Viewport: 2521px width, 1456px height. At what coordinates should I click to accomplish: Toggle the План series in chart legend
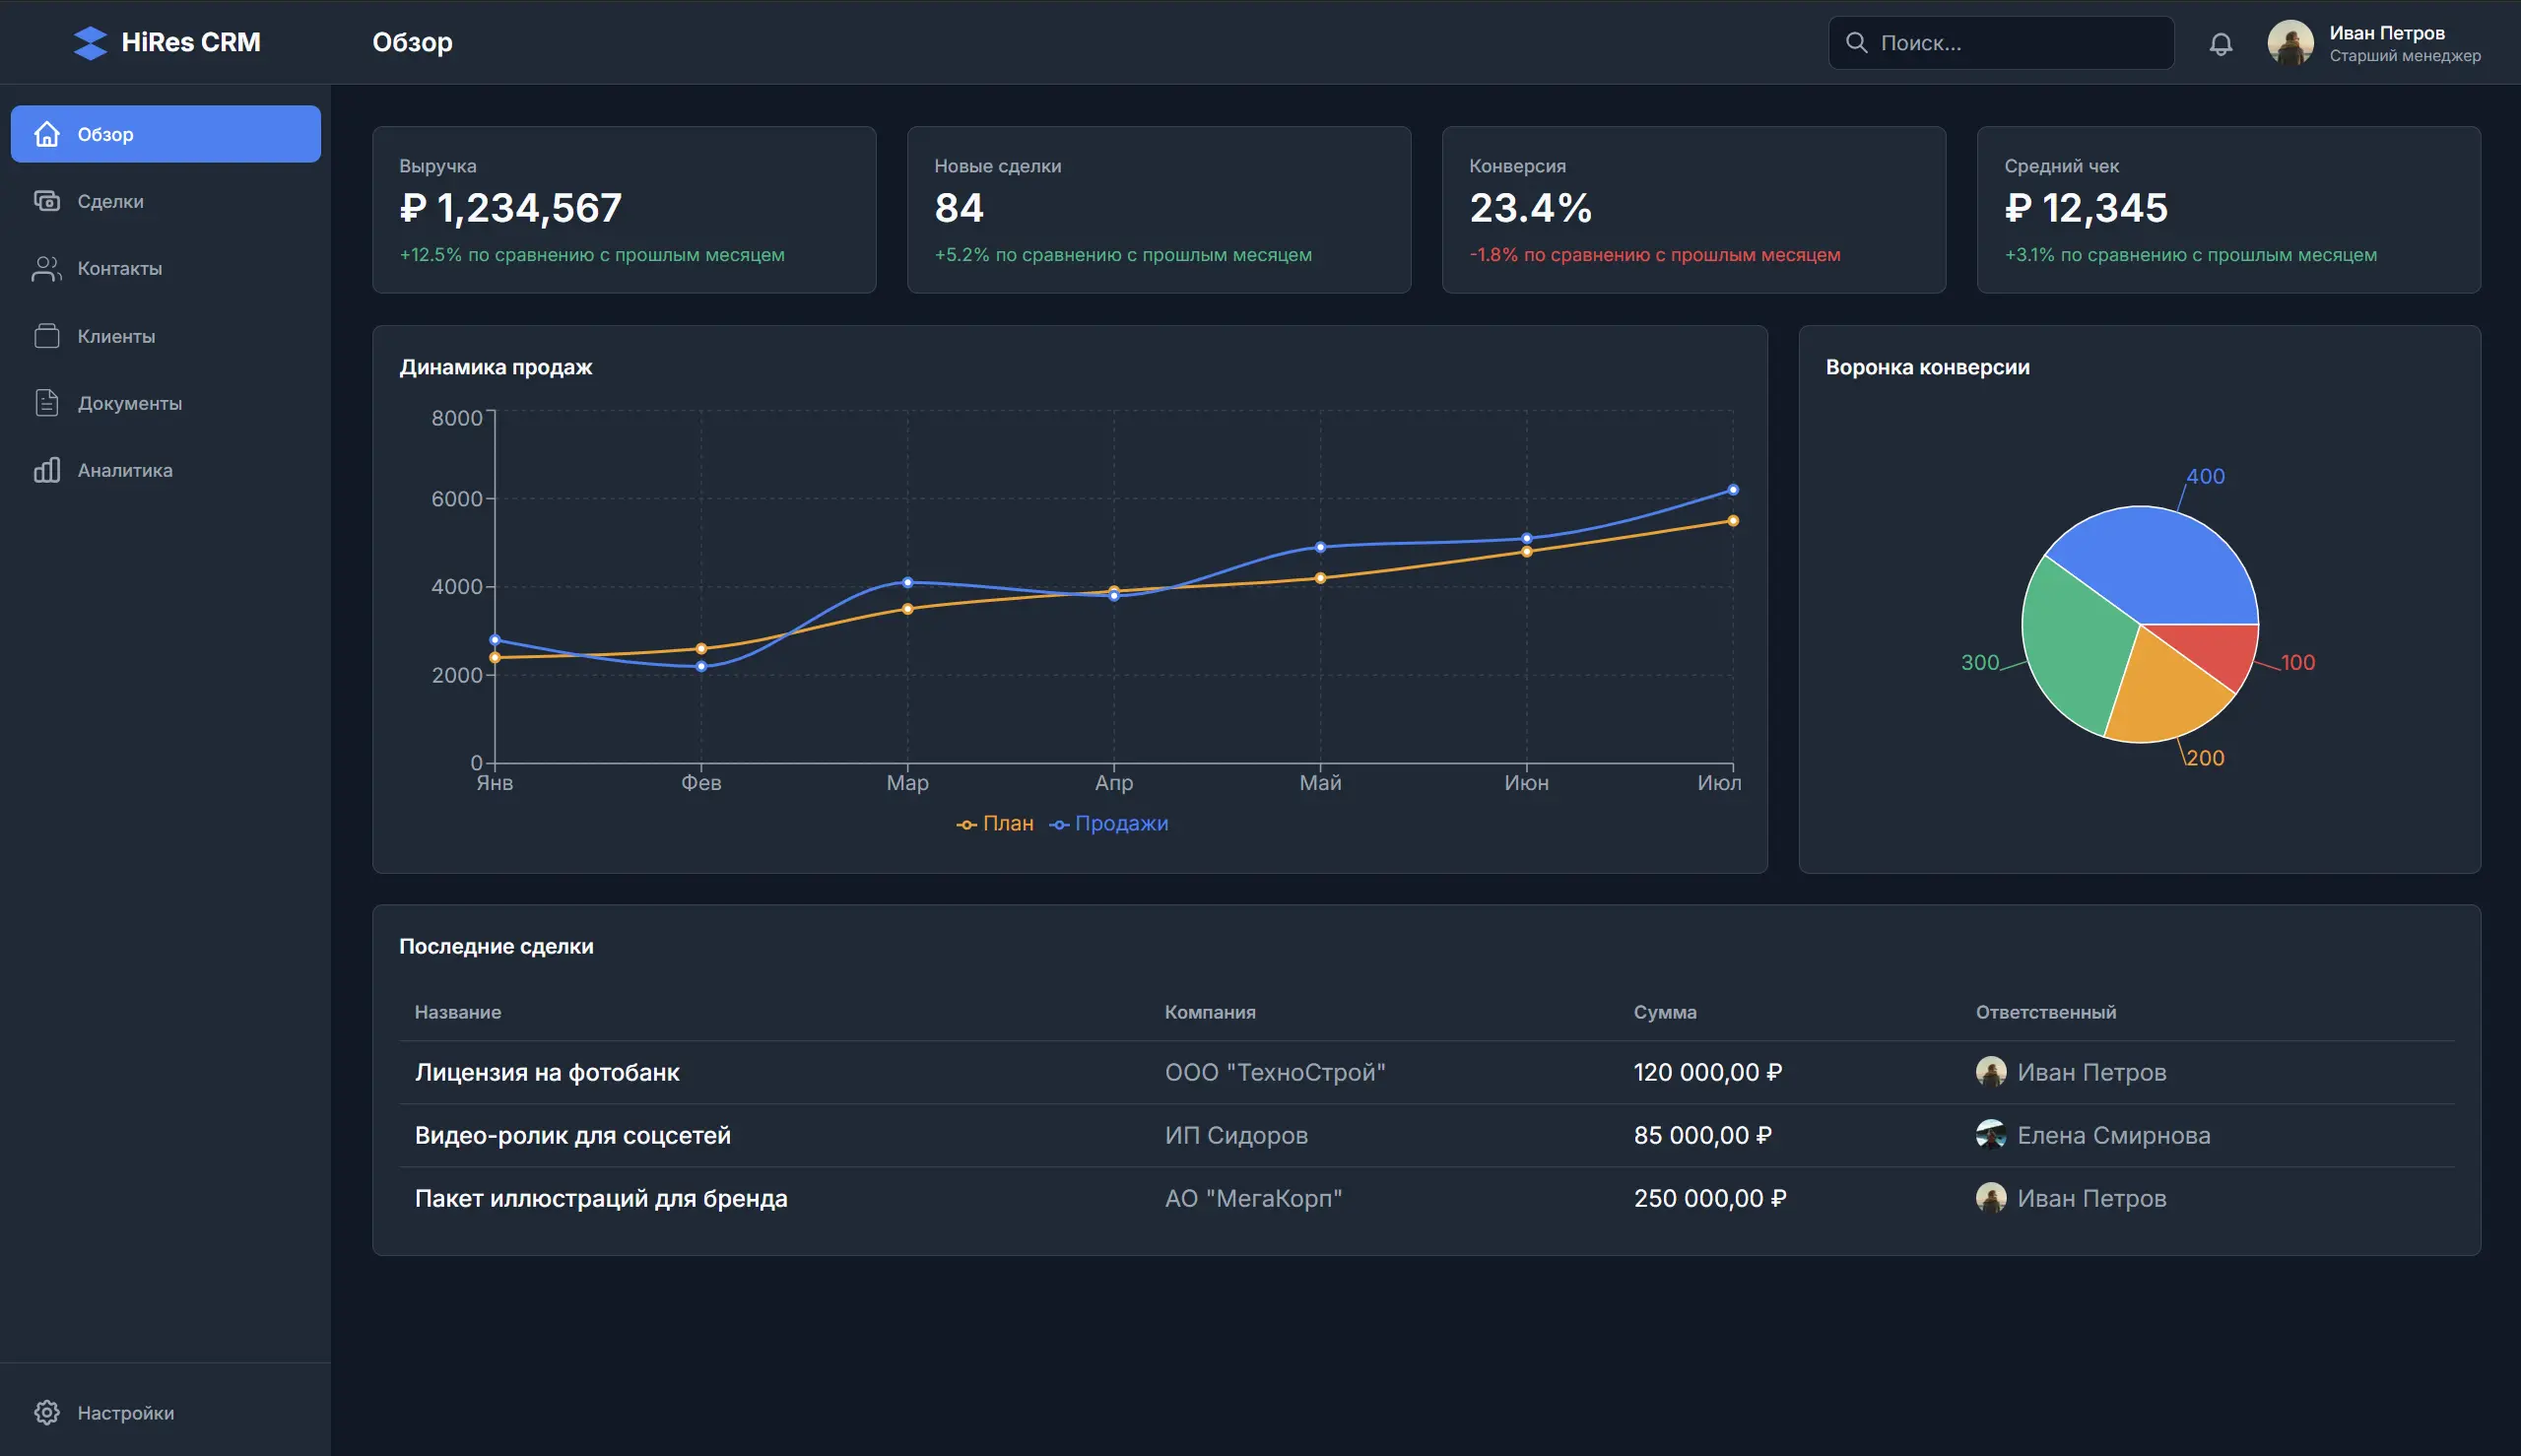click(x=998, y=823)
